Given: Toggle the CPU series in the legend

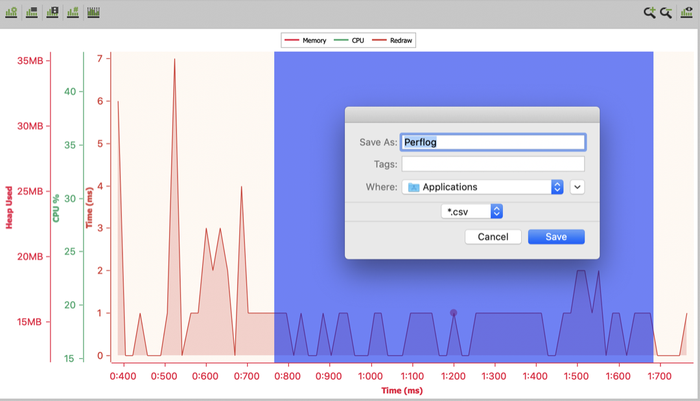Looking at the screenshot, I should 349,41.
